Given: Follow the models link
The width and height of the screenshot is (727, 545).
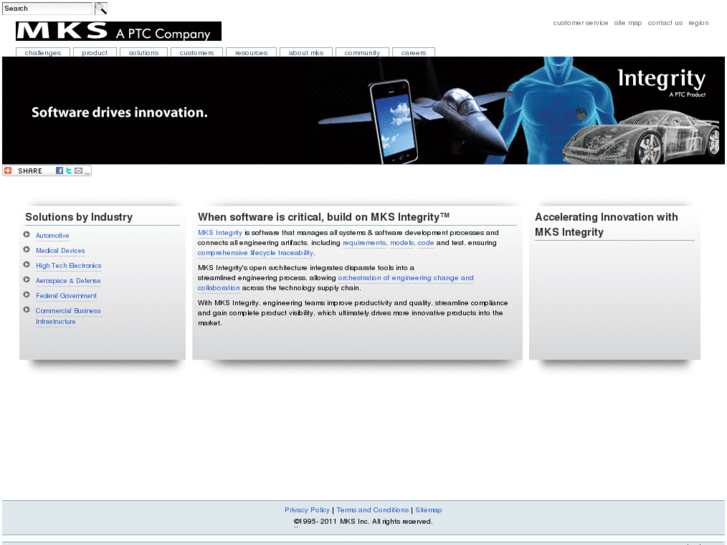Looking at the screenshot, I should pyautogui.click(x=402, y=243).
